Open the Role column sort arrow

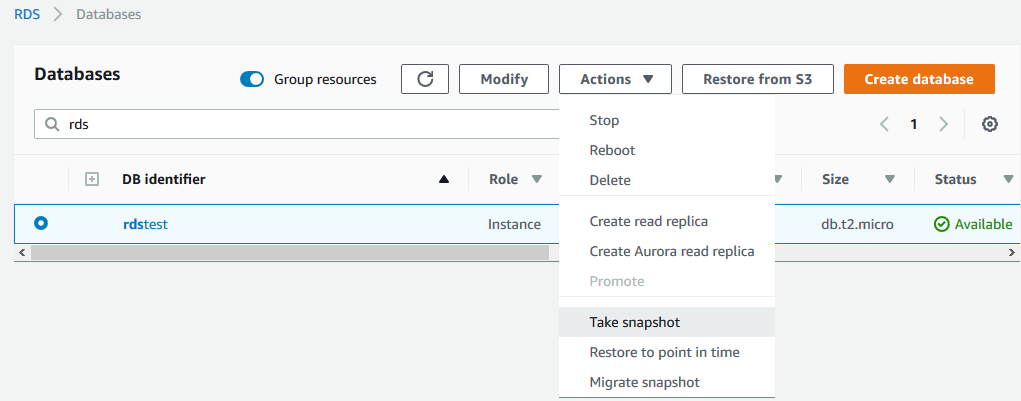(537, 179)
